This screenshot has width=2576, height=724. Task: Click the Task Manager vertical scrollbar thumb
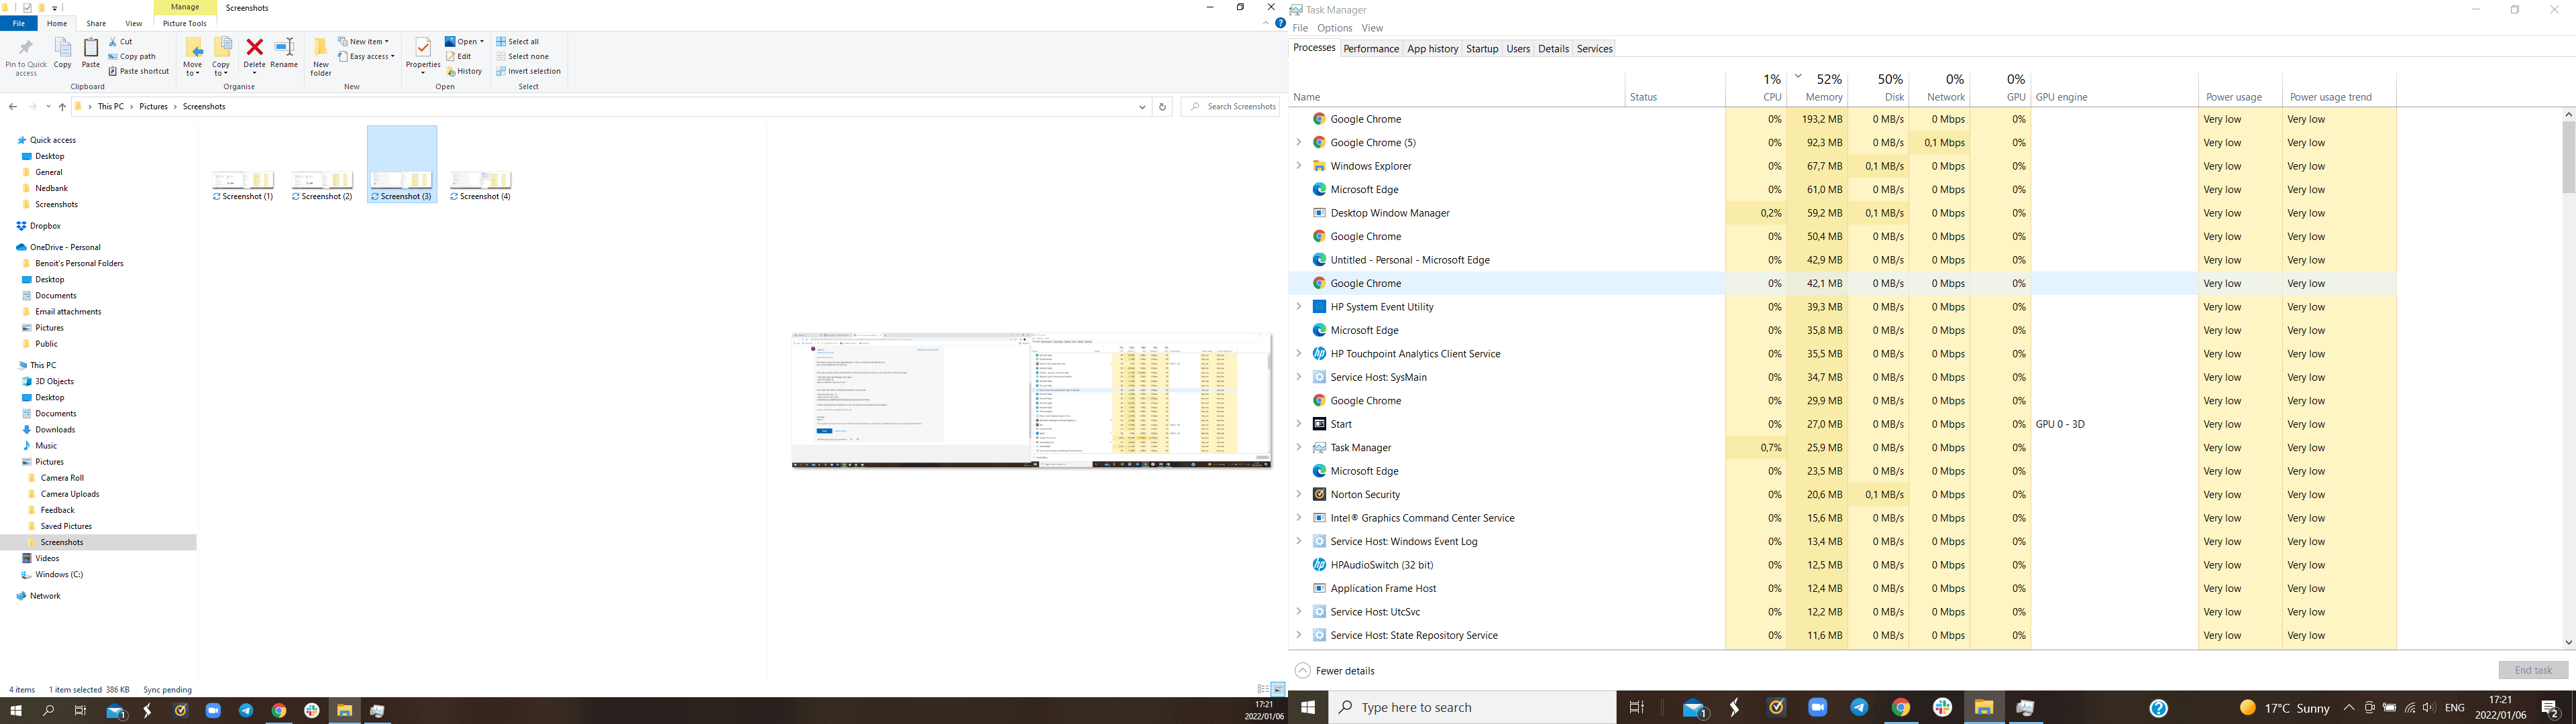(2568, 156)
